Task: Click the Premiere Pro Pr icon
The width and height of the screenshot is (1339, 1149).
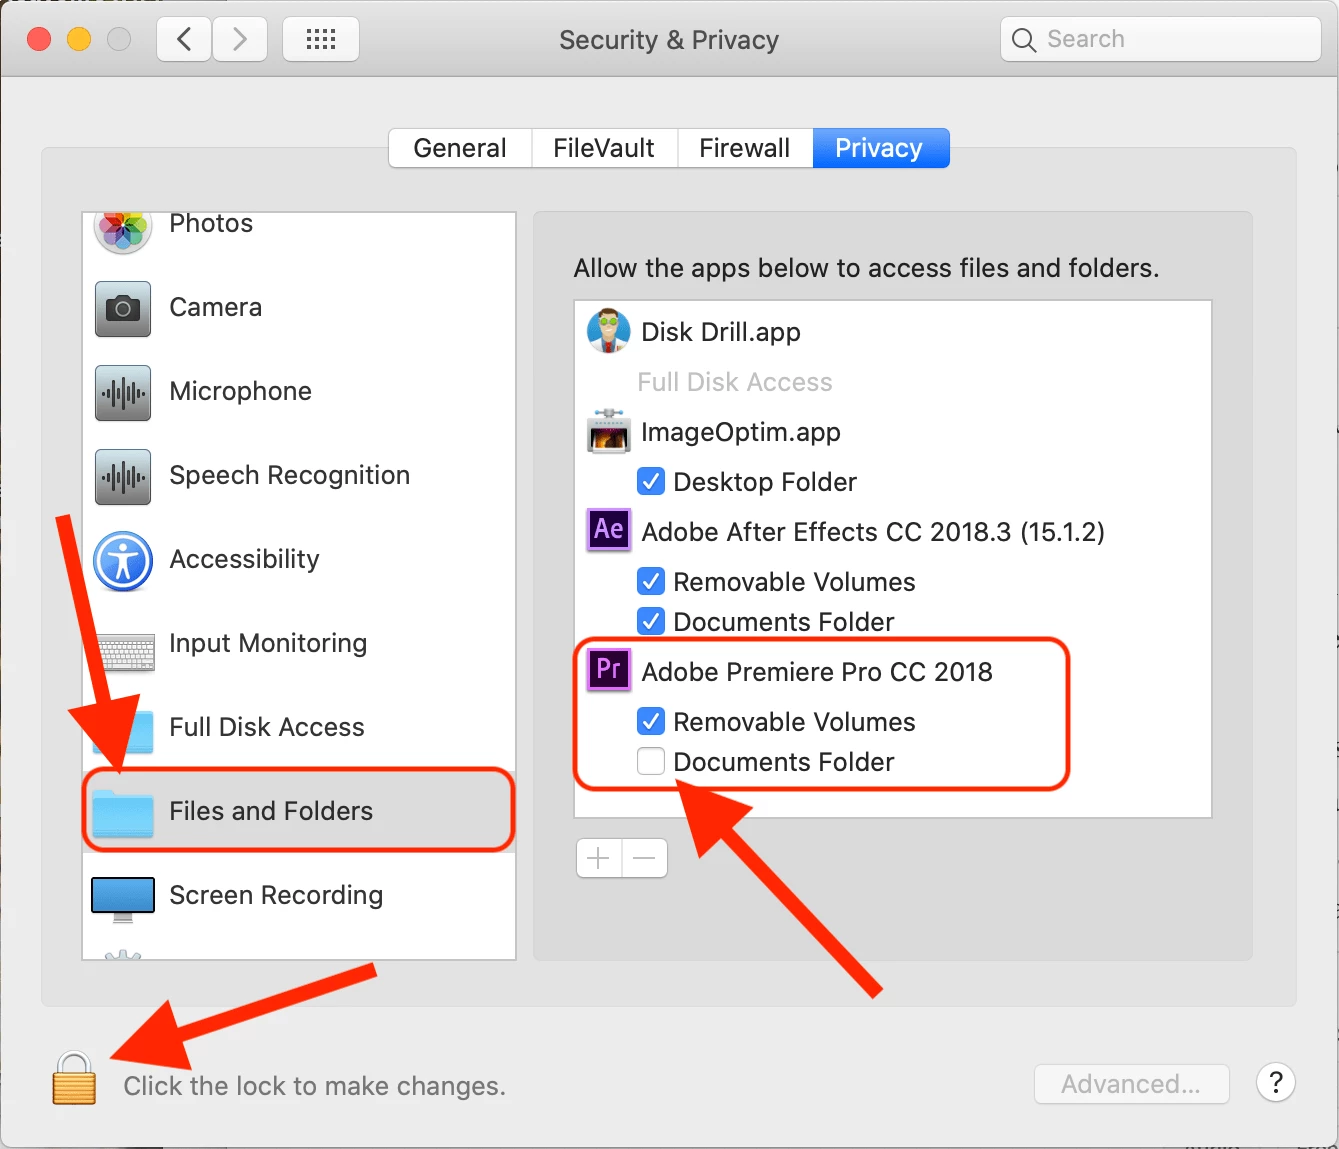Action: click(609, 670)
